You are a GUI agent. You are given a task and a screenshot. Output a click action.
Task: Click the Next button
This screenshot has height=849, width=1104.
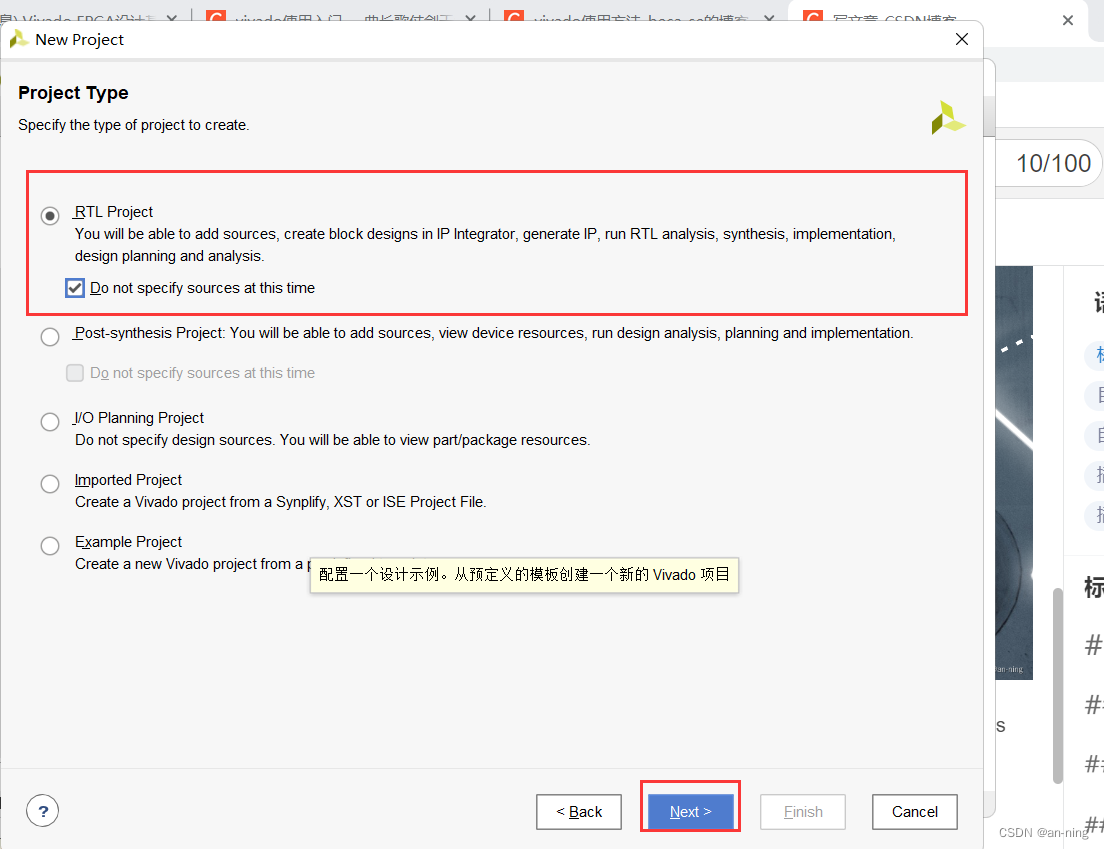click(691, 812)
